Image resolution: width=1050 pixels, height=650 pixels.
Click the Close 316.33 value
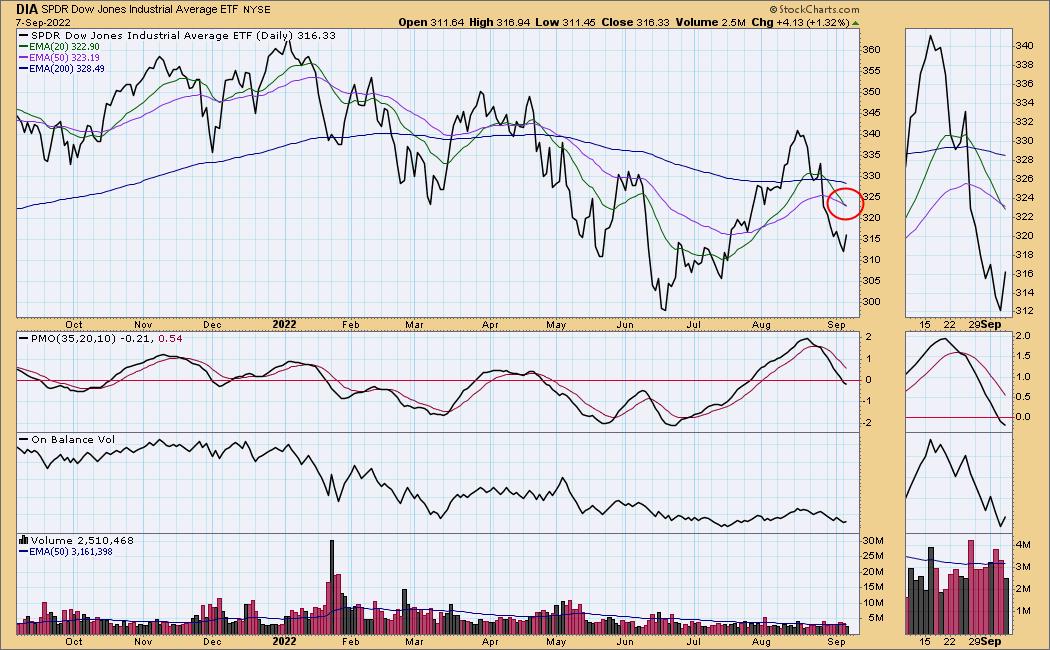[635, 22]
